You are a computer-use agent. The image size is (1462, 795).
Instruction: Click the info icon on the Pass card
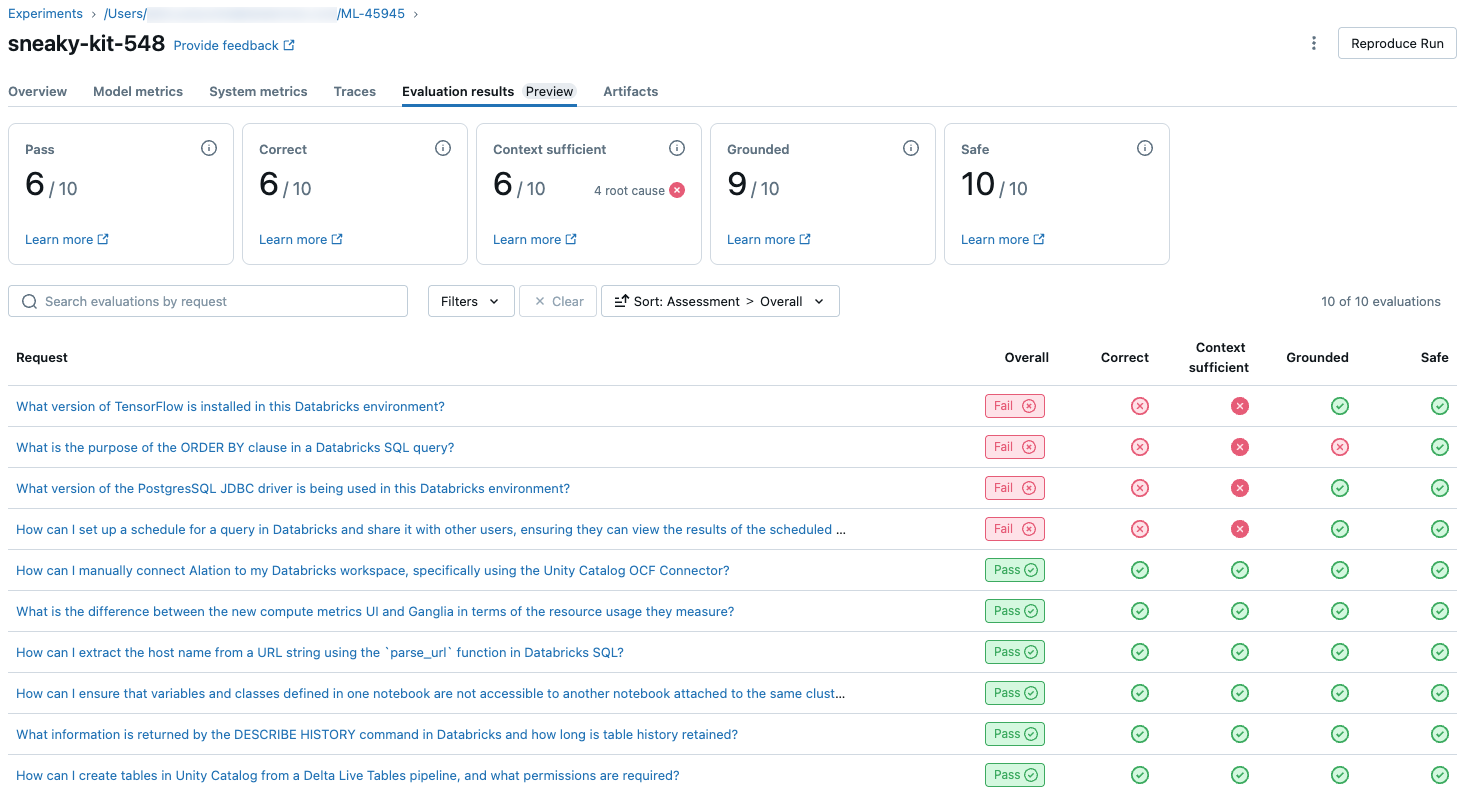[209, 148]
